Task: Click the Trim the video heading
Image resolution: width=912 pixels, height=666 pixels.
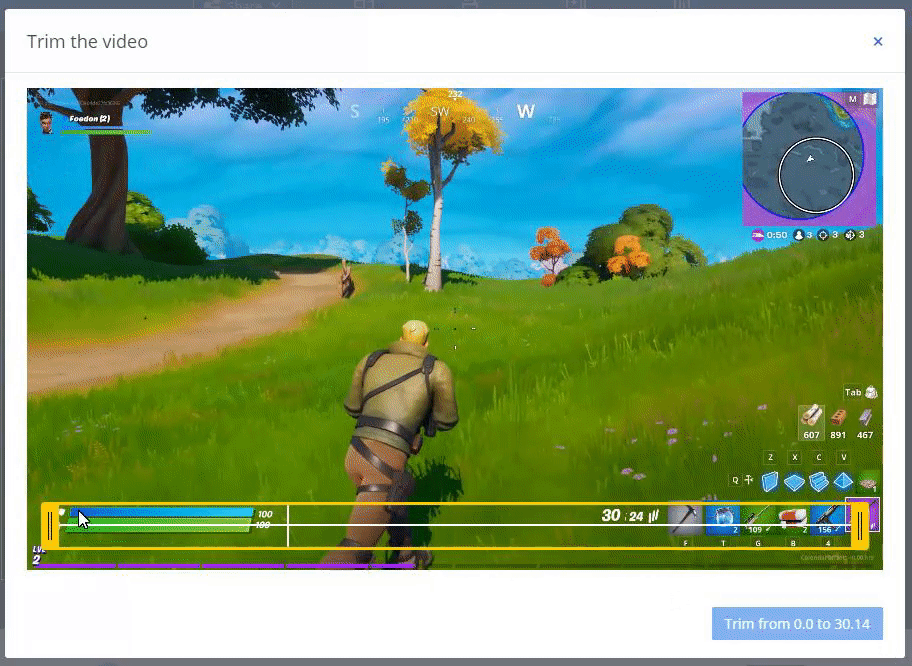Action: click(x=87, y=41)
